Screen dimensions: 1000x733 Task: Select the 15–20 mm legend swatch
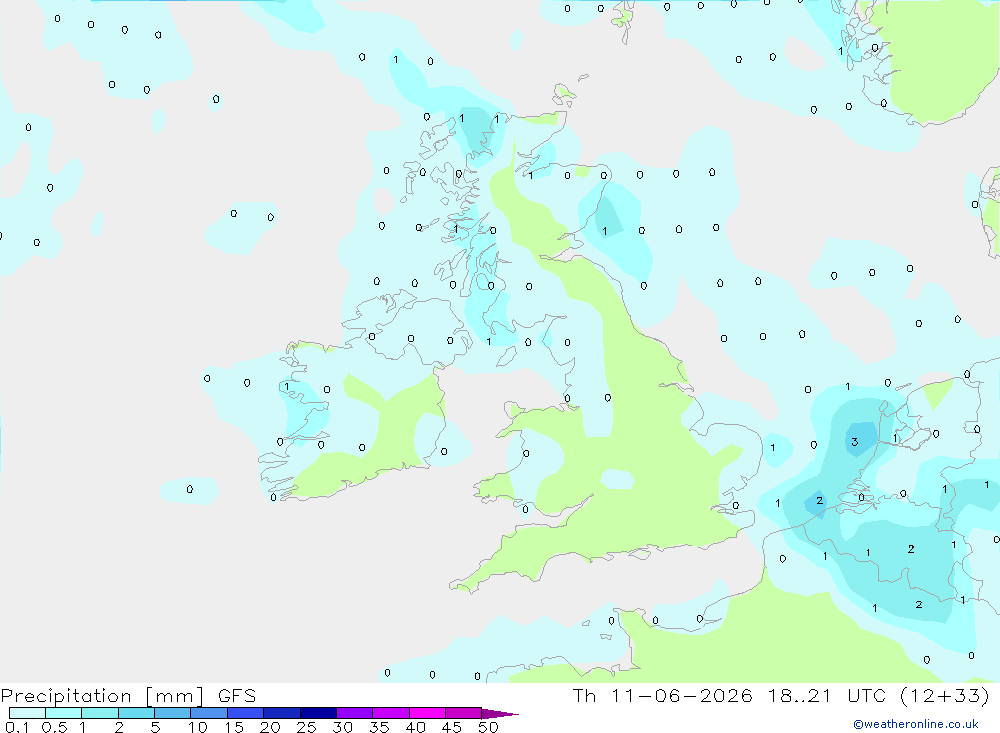tap(245, 713)
